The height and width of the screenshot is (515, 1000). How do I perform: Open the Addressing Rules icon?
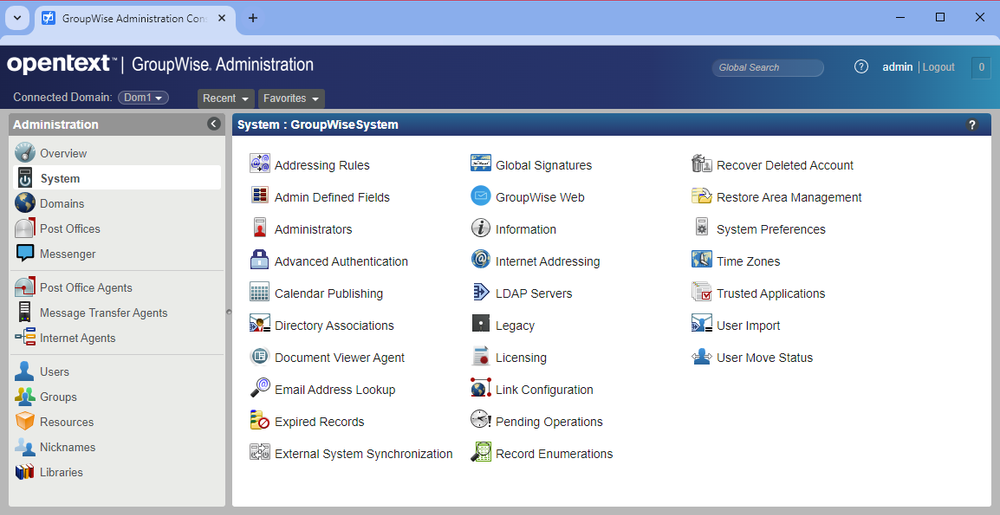coord(260,164)
